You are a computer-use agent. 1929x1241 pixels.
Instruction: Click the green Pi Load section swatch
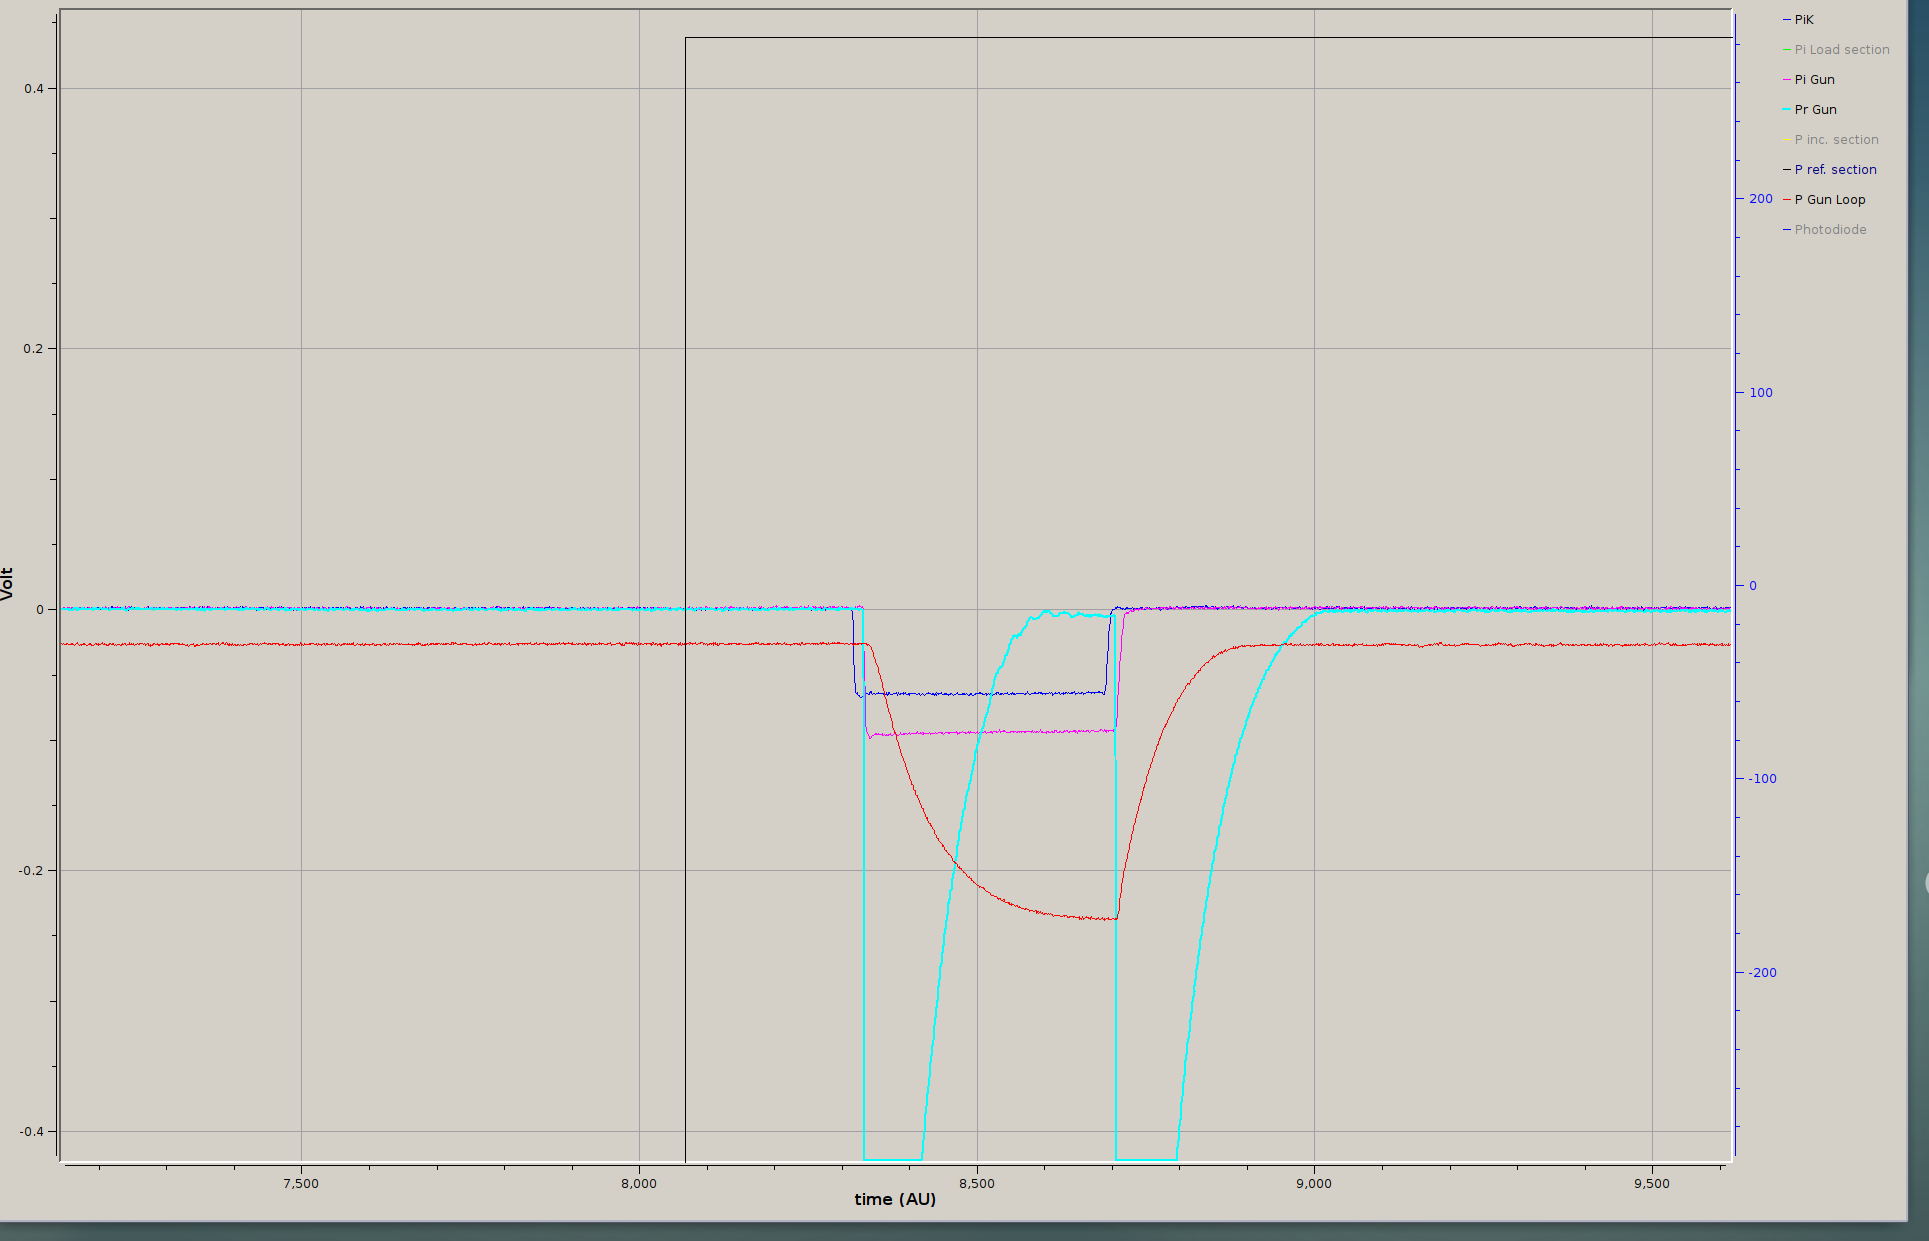click(1787, 50)
